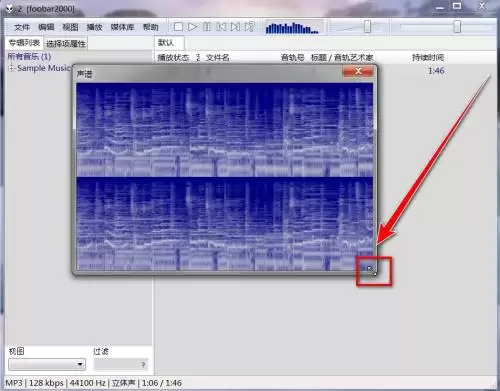Click the random playback button
This screenshot has width=500, height=391.
(x=250, y=27)
